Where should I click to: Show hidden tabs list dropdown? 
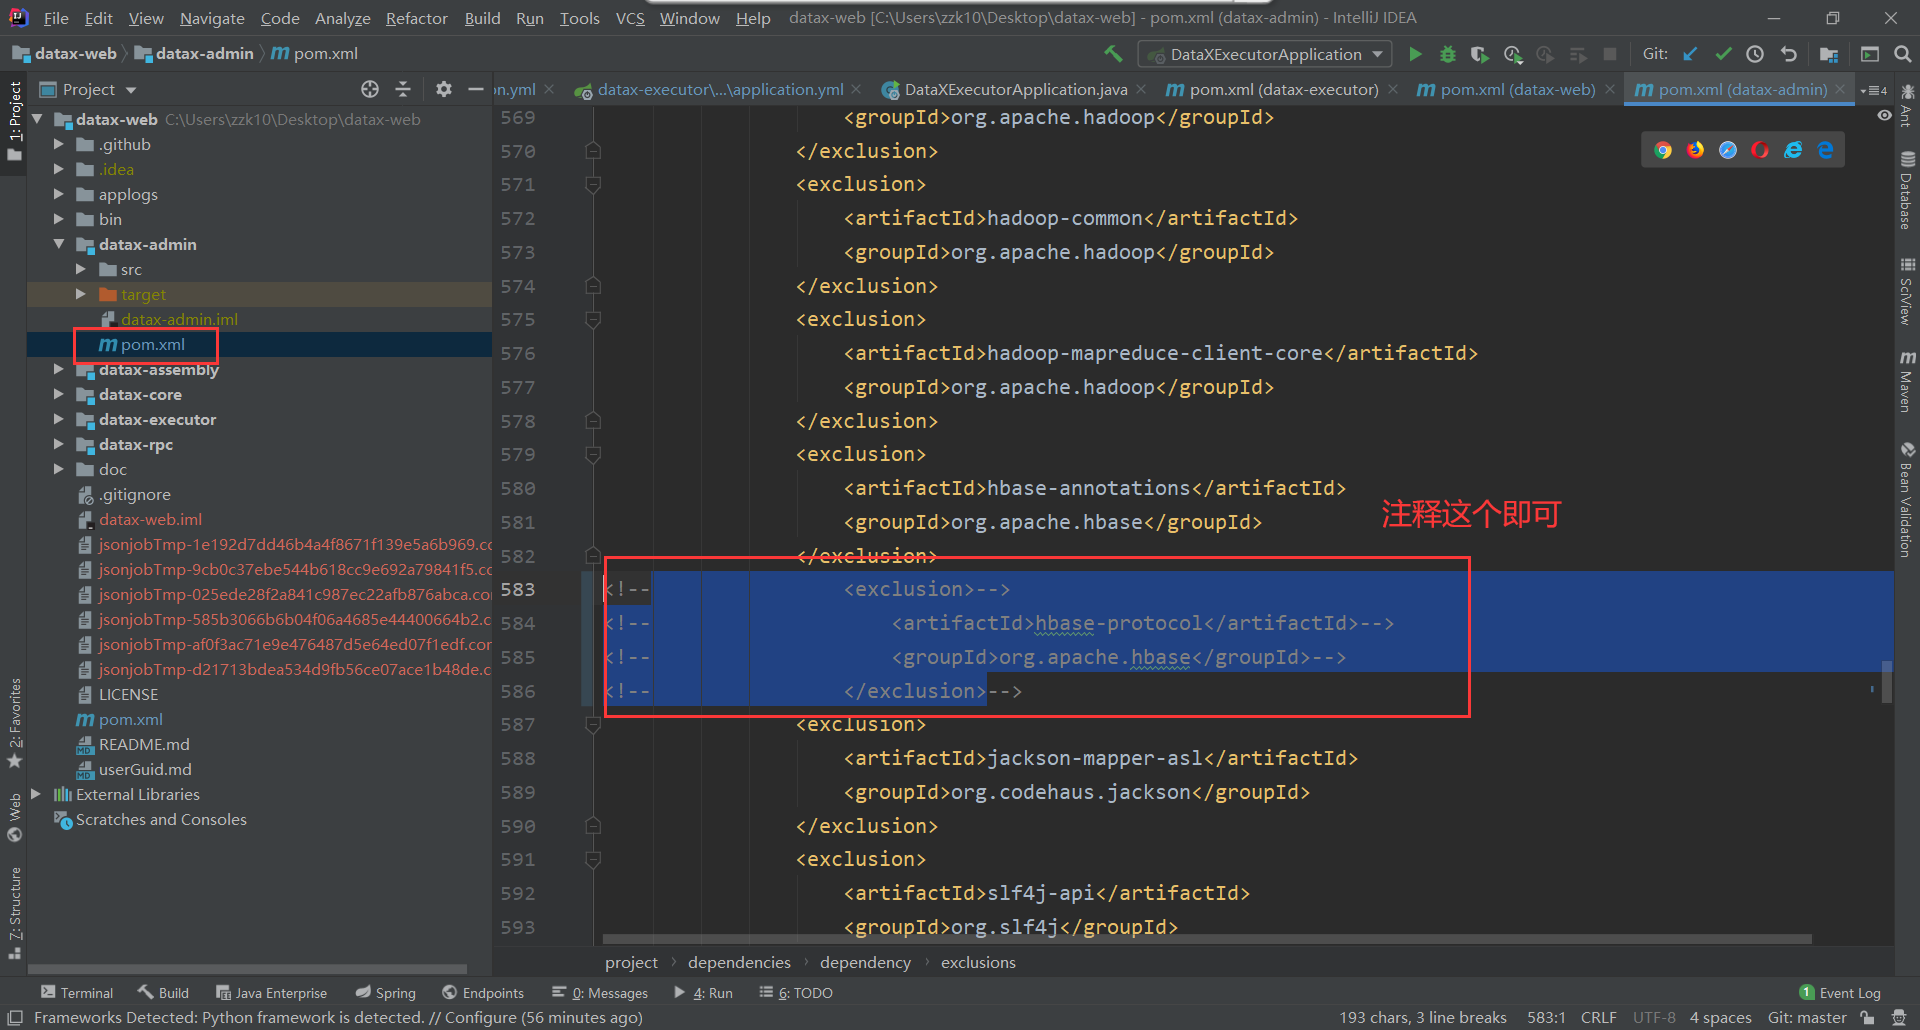click(x=1875, y=90)
